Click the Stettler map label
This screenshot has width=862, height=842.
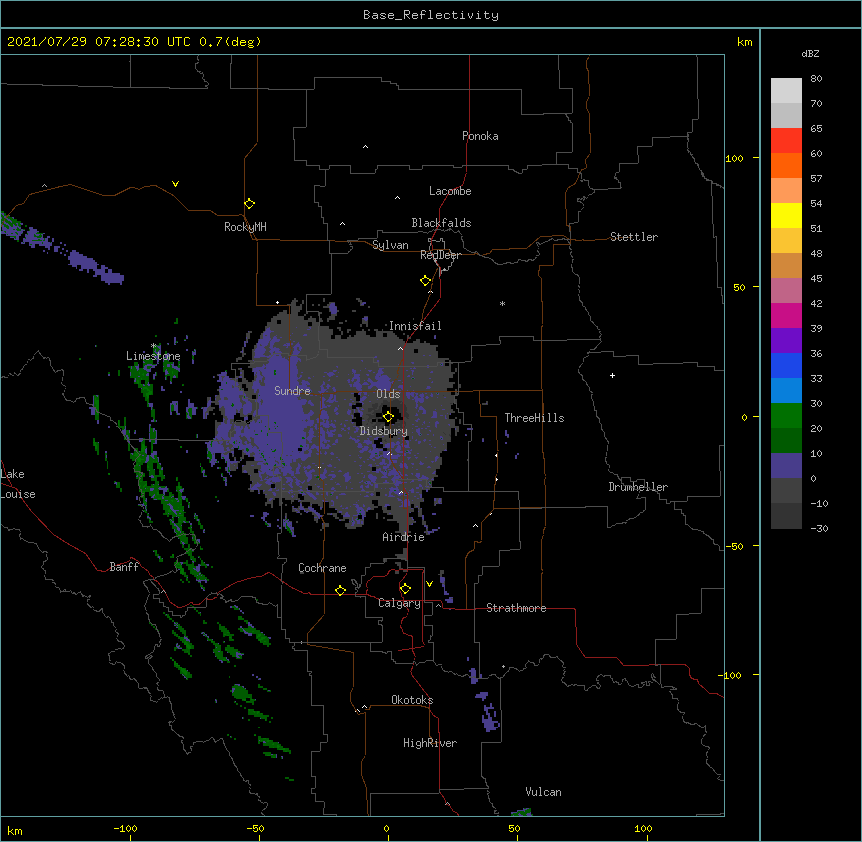634,237
